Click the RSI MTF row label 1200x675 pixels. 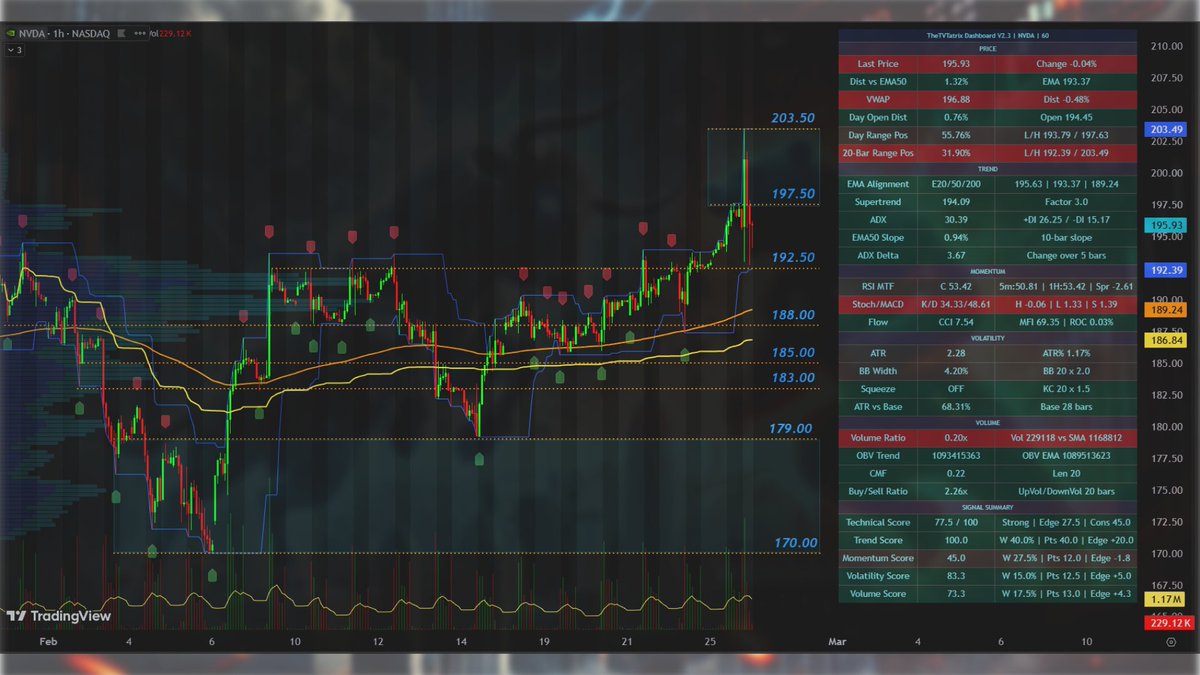tap(878, 287)
